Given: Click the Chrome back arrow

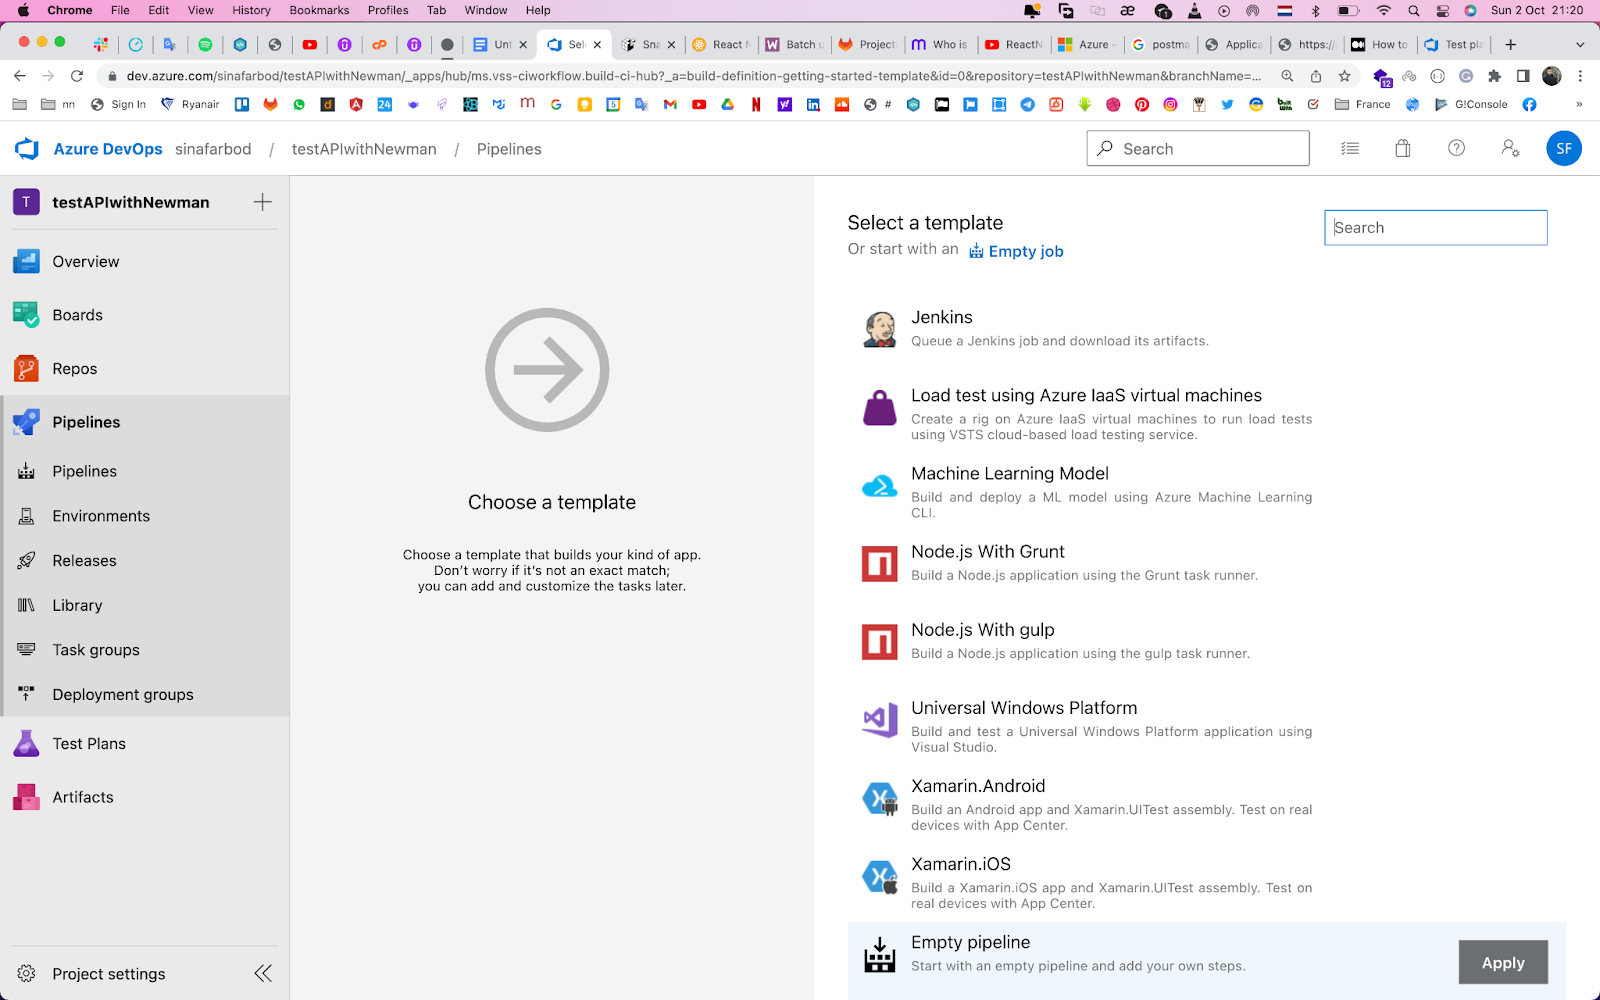Looking at the screenshot, I should (20, 76).
